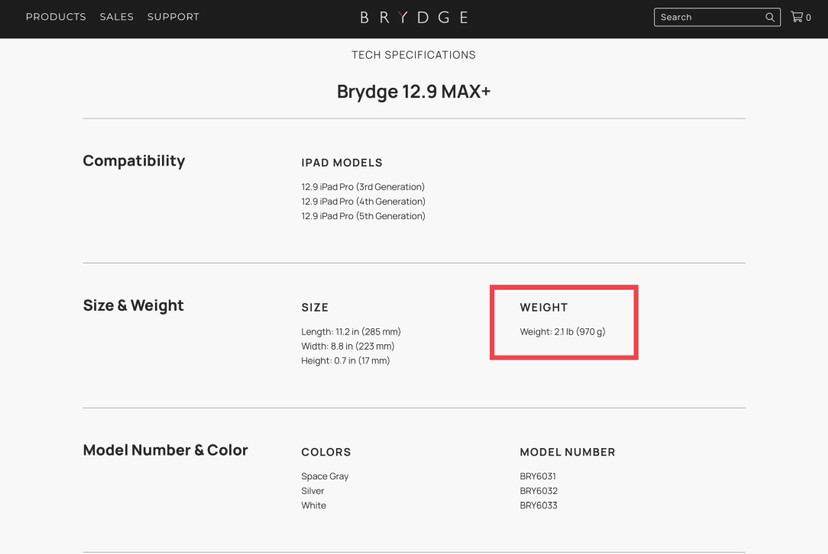This screenshot has height=554, width=828.
Task: Click the Length 11.2 in specification
Action: tap(351, 332)
